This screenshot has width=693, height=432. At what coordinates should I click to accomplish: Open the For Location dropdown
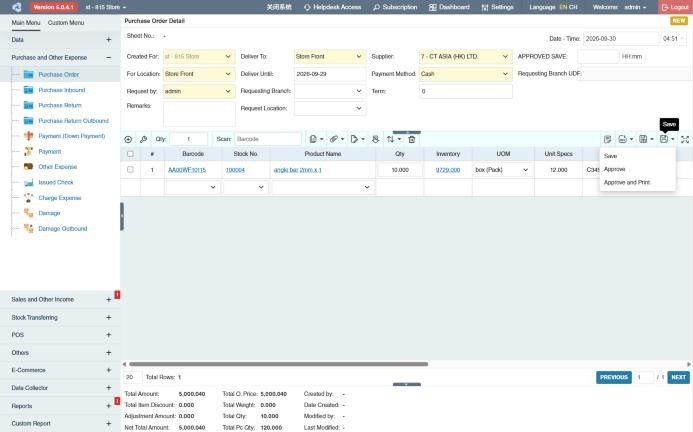pyautogui.click(x=198, y=74)
